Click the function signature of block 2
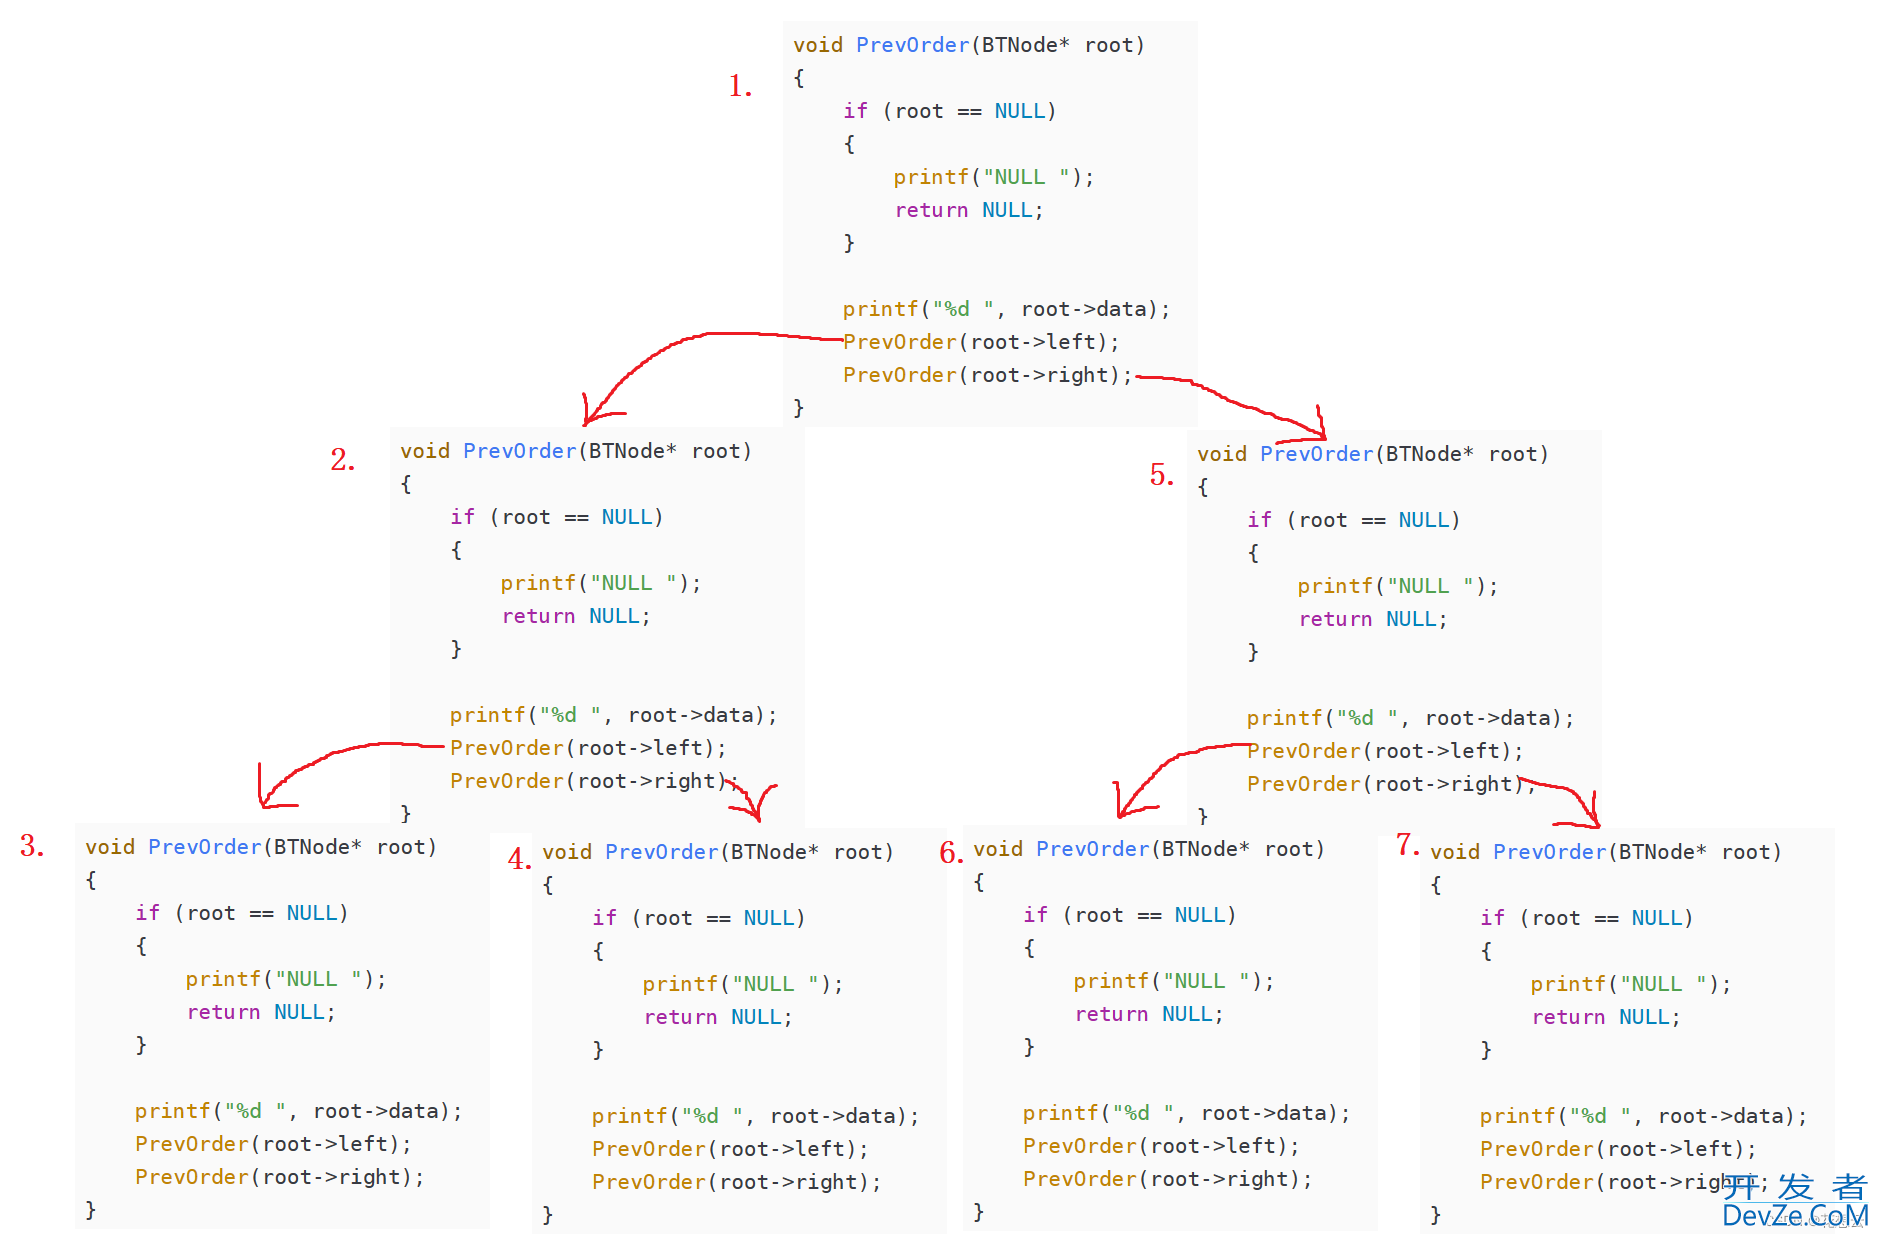 pos(576,451)
